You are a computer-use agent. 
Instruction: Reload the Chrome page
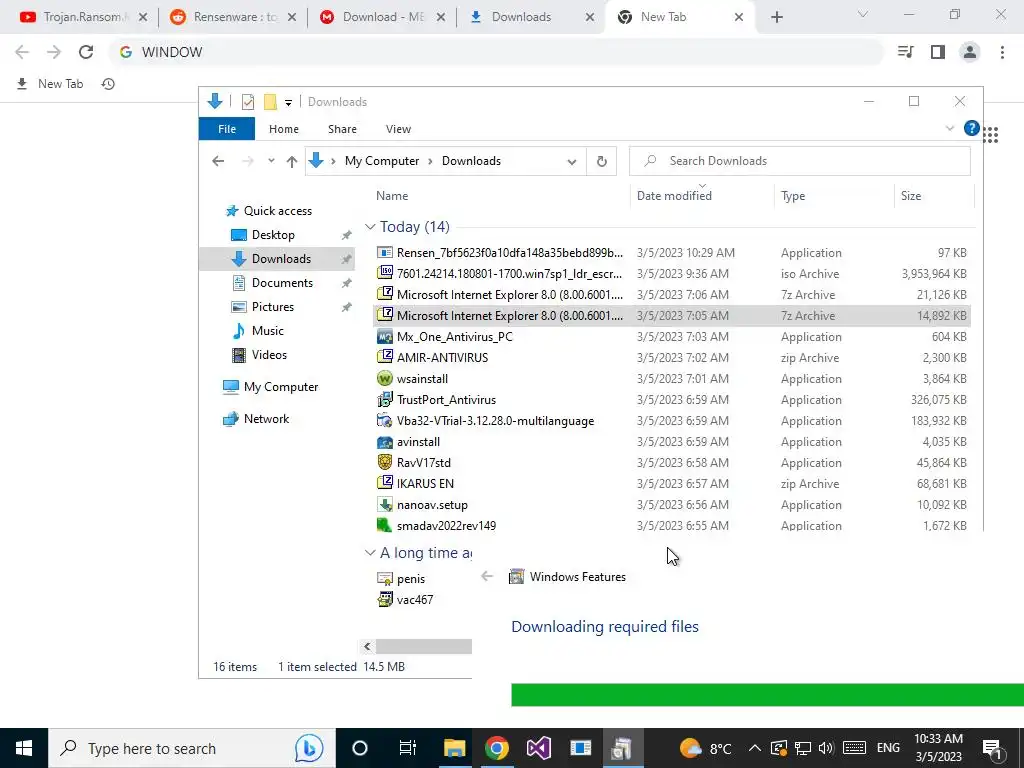(x=86, y=52)
